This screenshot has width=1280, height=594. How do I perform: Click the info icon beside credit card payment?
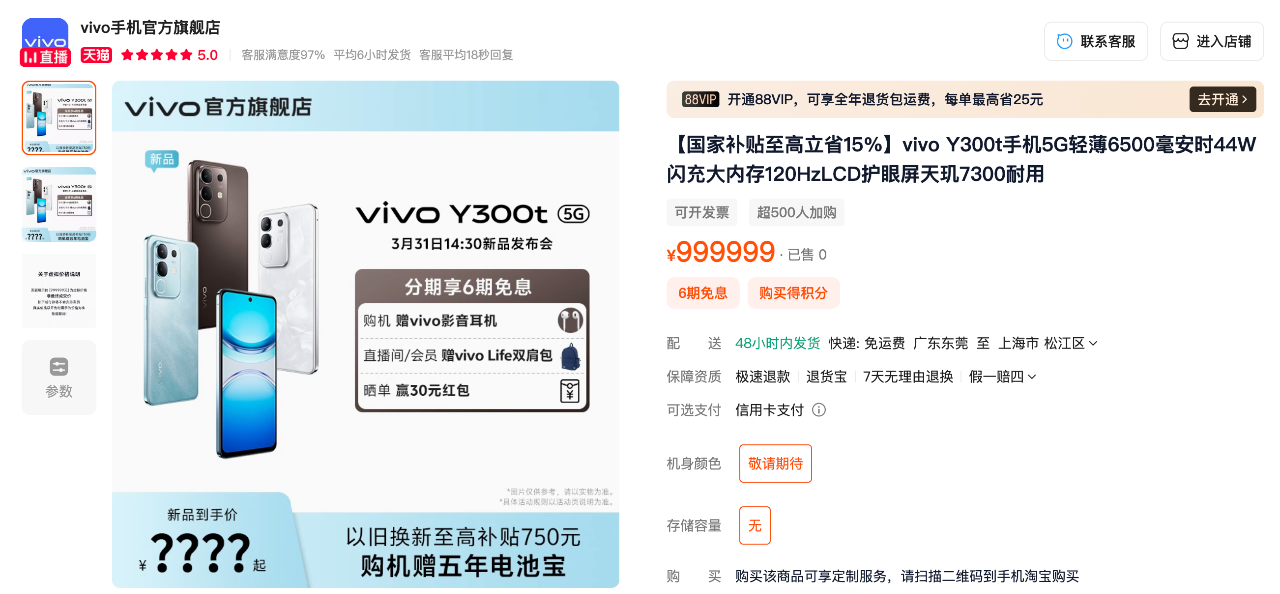pos(819,410)
